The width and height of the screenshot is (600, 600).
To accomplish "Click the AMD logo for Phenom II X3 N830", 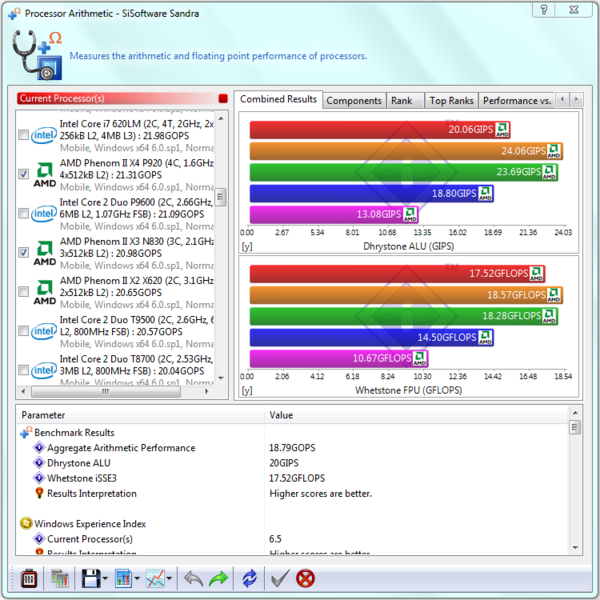I will (45, 253).
